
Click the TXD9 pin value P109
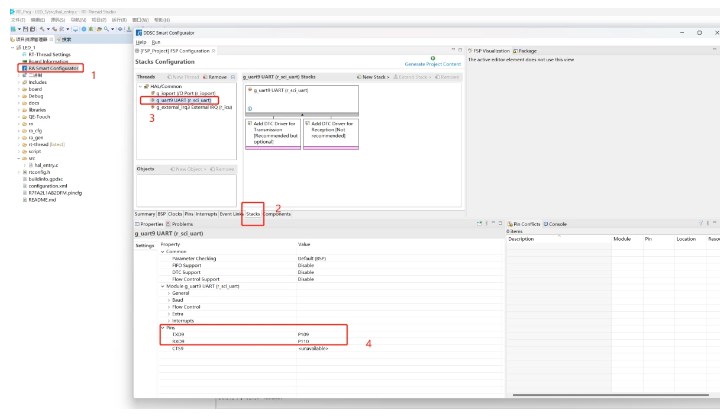(304, 334)
